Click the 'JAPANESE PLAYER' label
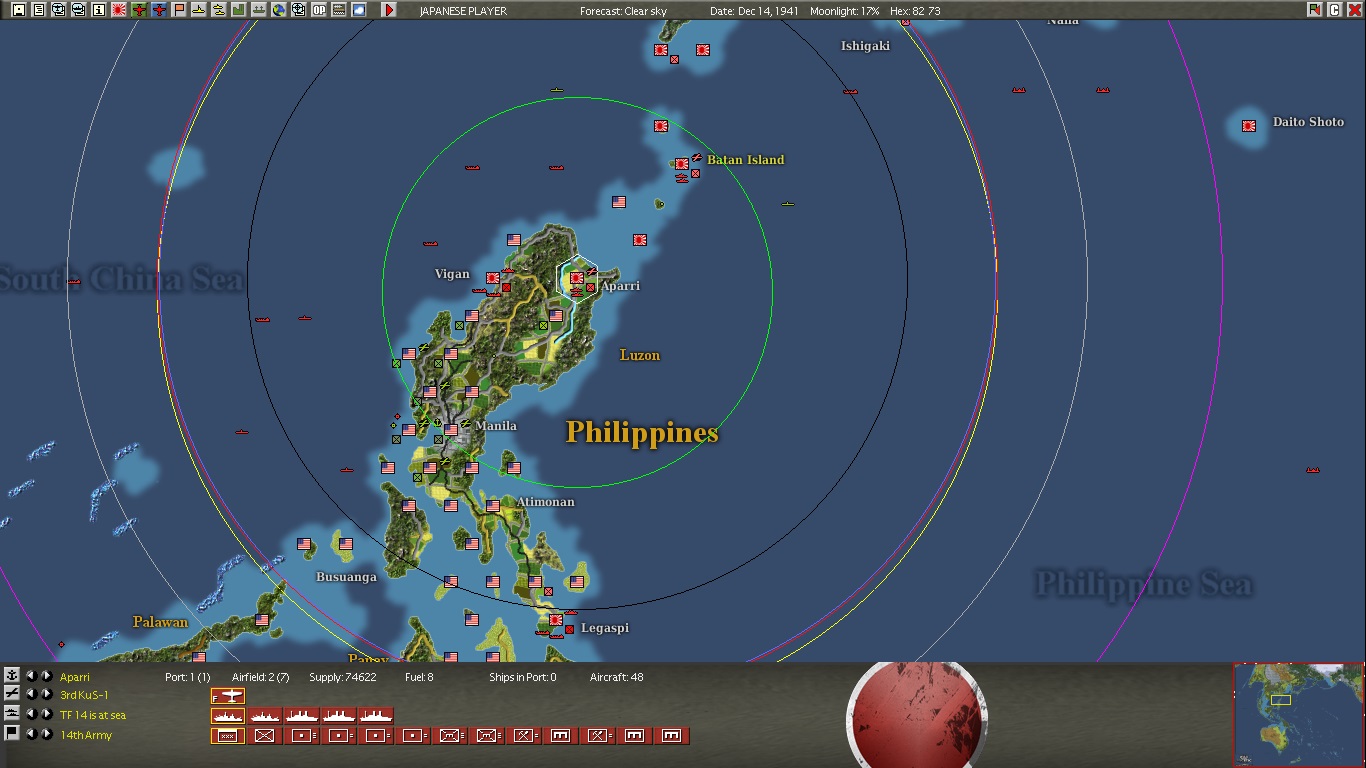1366x768 pixels. (x=463, y=11)
